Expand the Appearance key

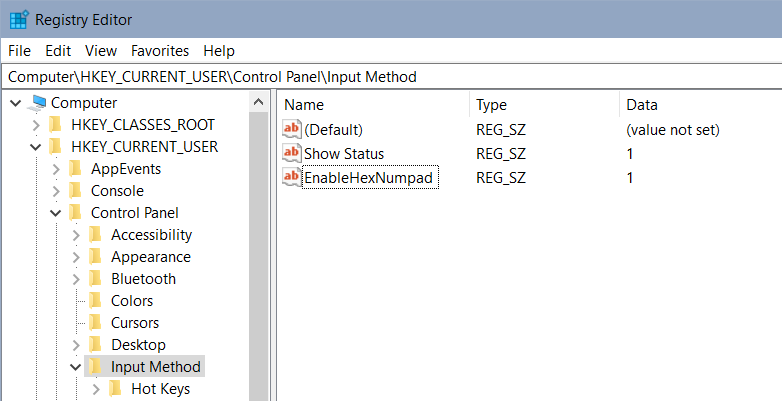pyautogui.click(x=76, y=257)
